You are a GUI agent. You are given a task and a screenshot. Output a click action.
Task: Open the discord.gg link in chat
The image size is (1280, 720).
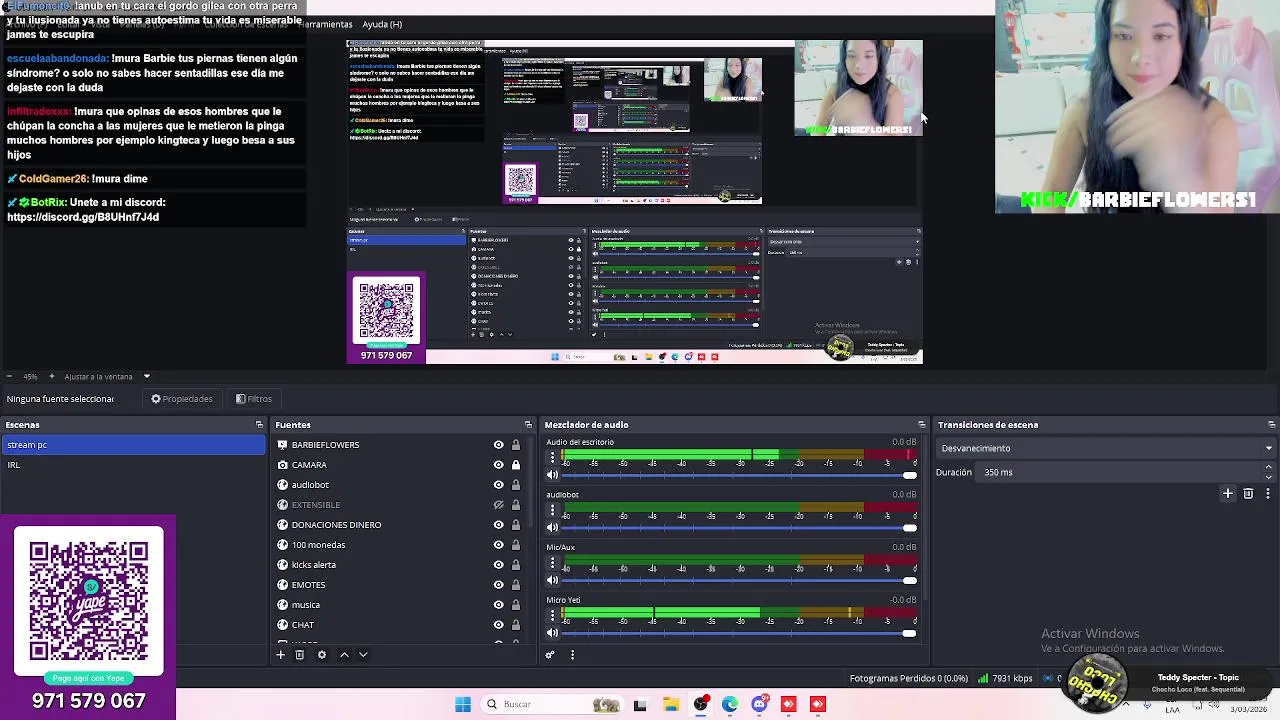[x=83, y=217]
